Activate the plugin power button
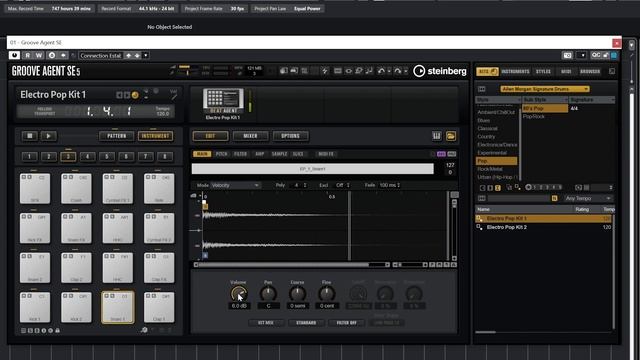This screenshot has width=640, height=360. [14, 56]
